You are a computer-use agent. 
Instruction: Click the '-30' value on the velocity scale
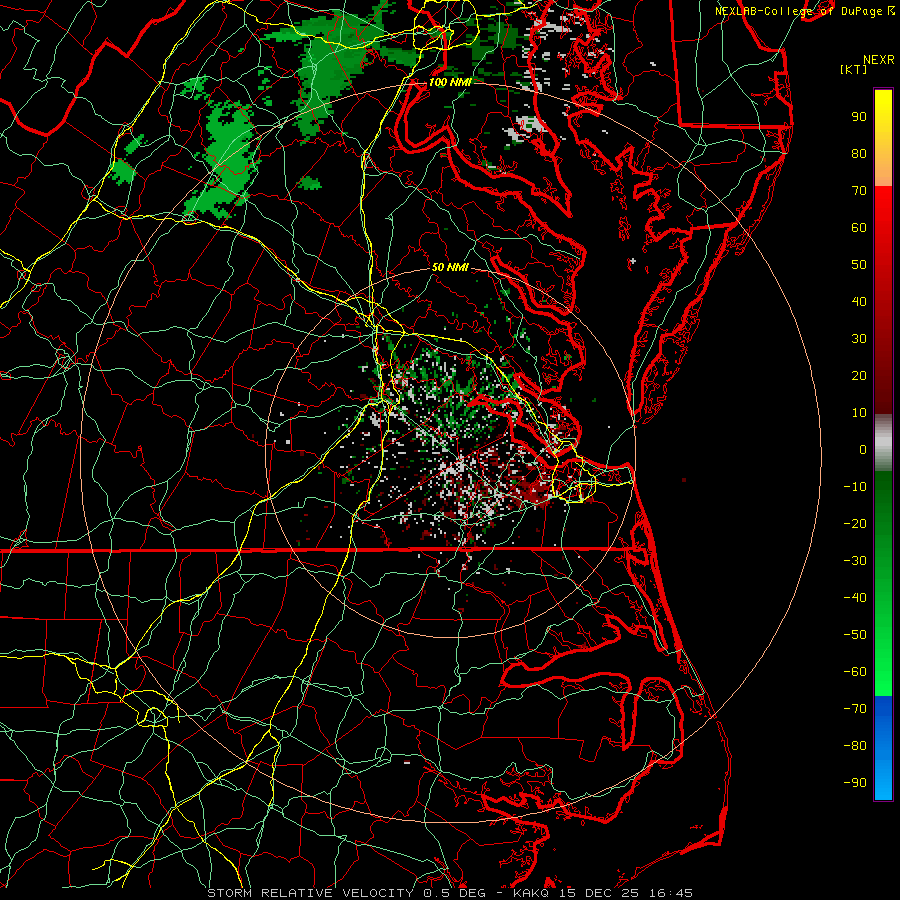[855, 561]
